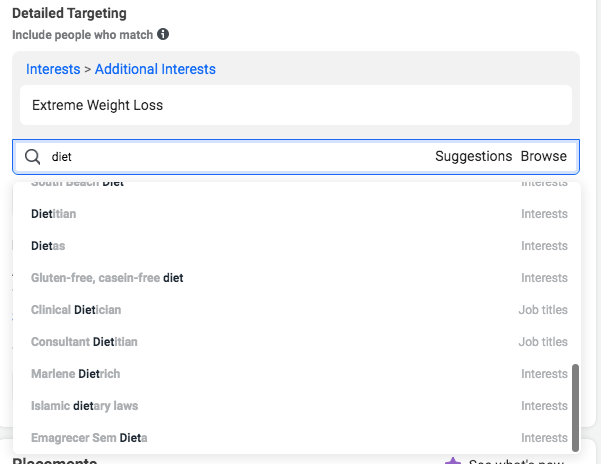Viewport: 601px width, 464px height.
Task: Open the Browse option in the search bar
Action: click(544, 156)
